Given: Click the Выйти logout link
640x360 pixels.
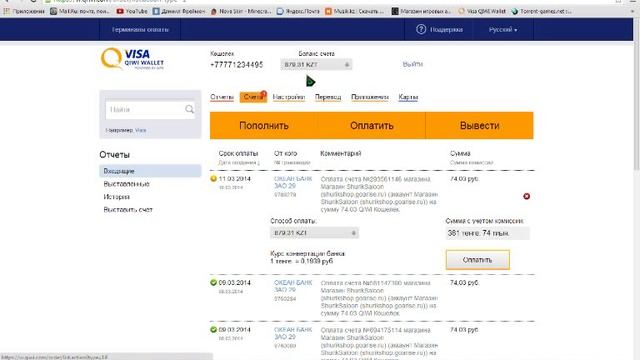Looking at the screenshot, I should [413, 64].
